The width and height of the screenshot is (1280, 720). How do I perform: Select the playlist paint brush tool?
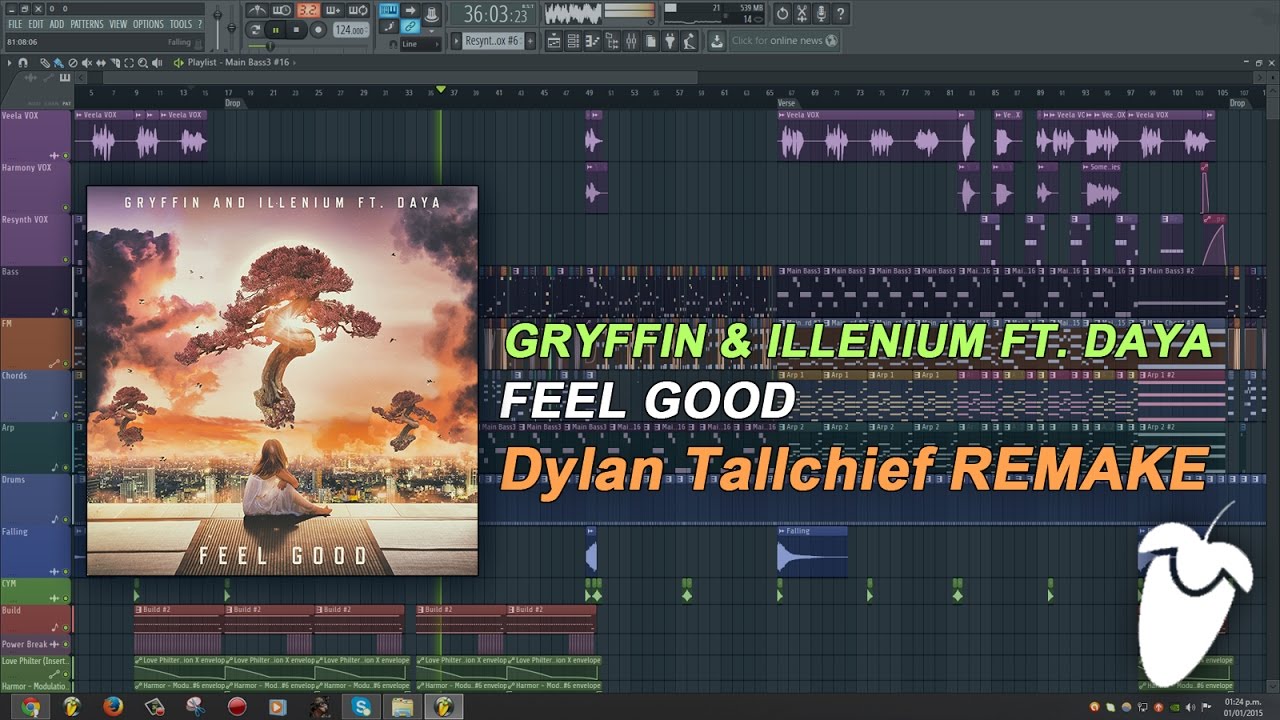pos(59,63)
